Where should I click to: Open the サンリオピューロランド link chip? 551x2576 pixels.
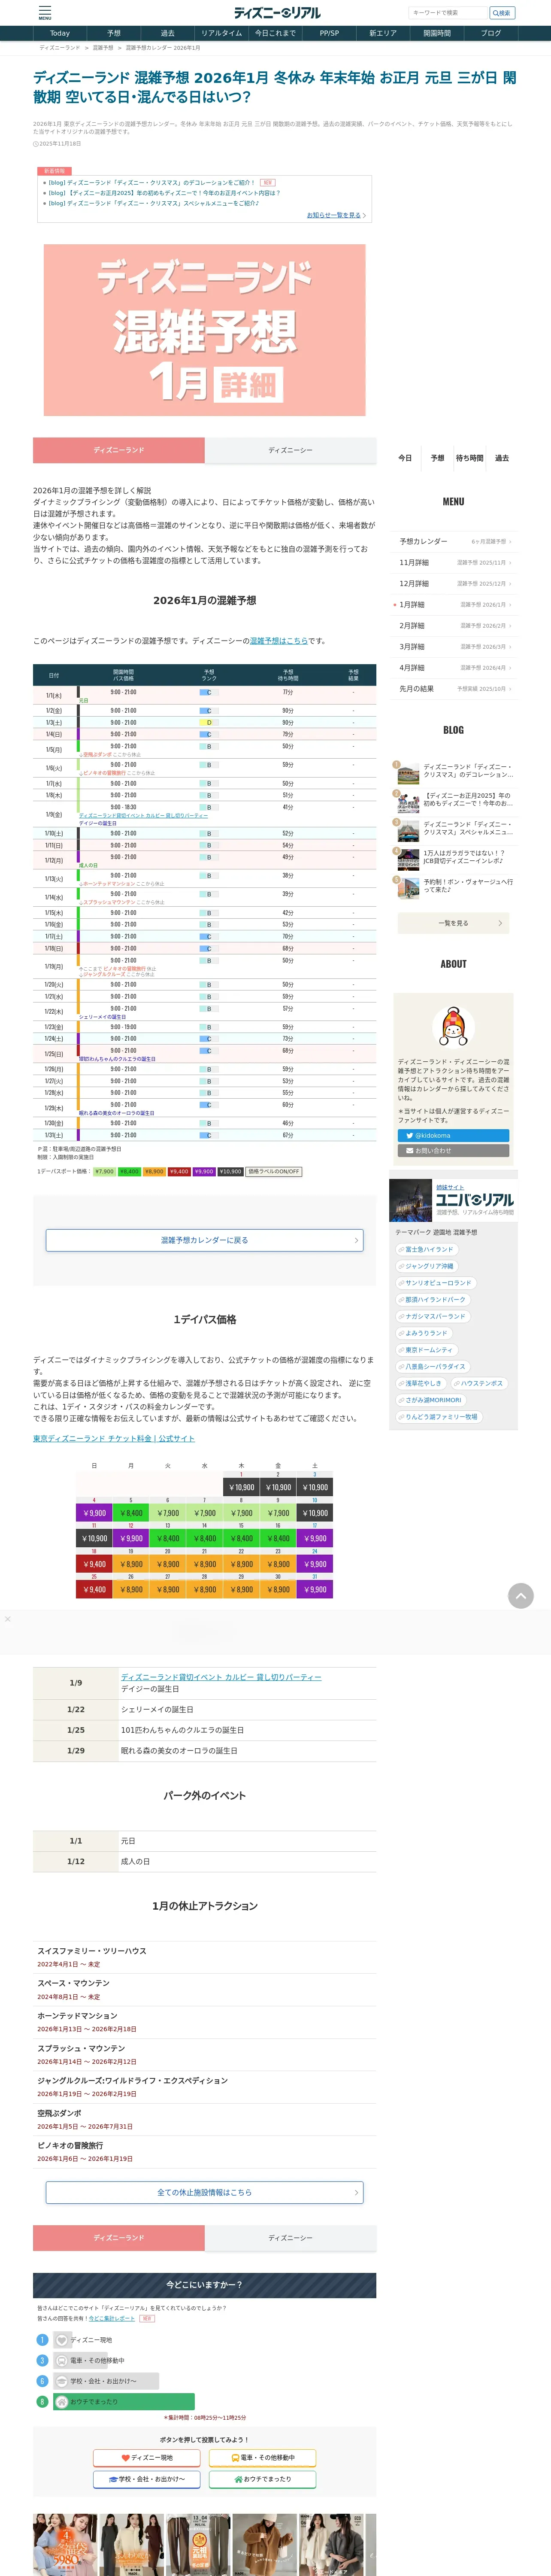pyautogui.click(x=436, y=1283)
